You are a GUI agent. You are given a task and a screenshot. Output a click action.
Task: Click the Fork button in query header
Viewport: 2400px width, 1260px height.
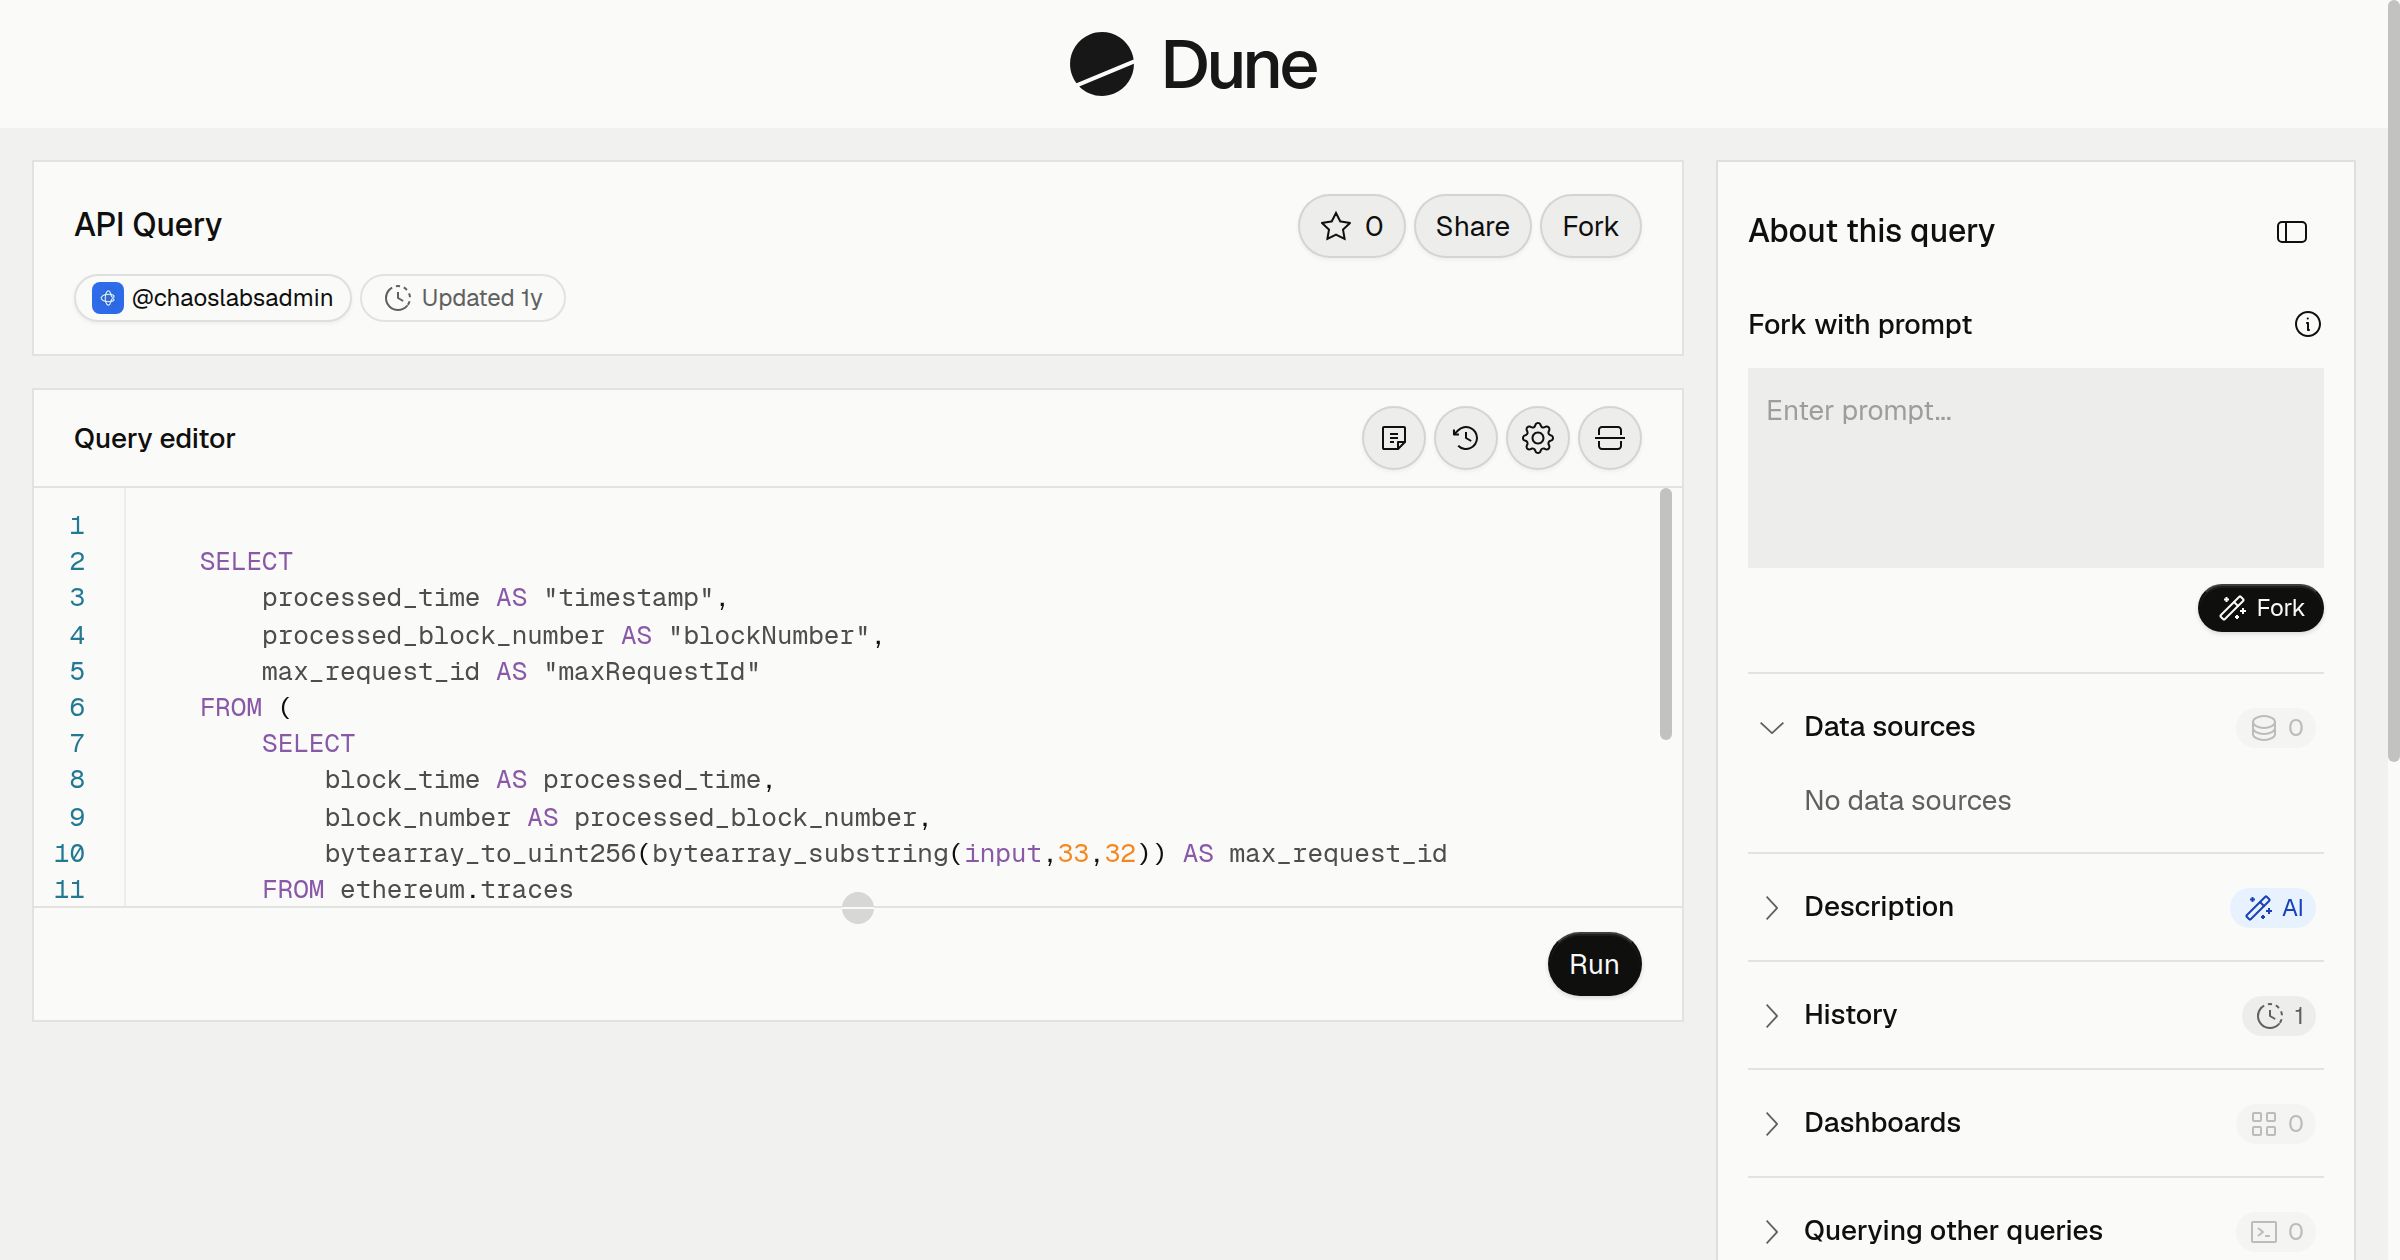coord(1590,226)
